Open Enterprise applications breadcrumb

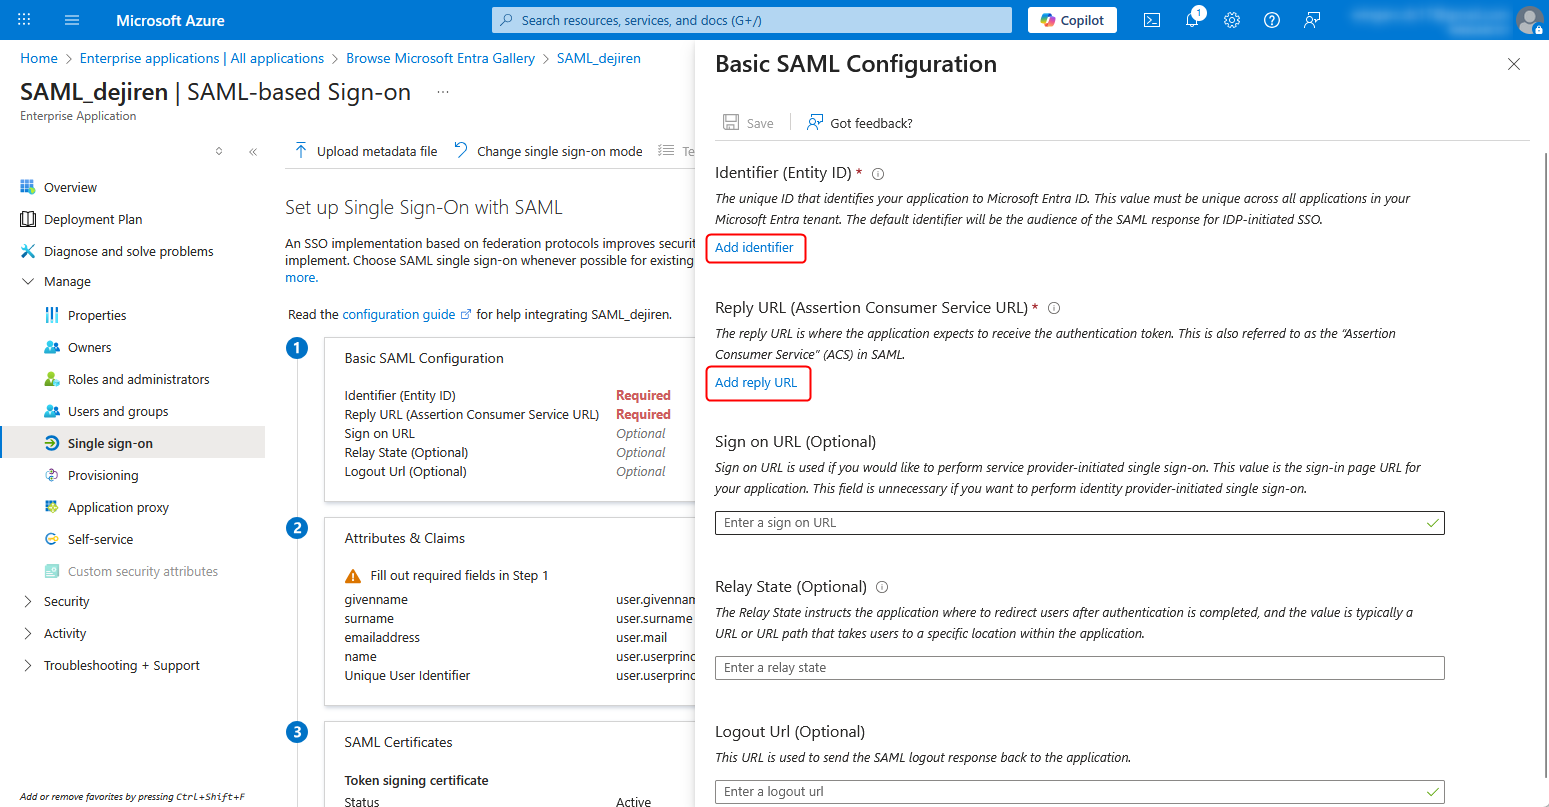(202, 58)
